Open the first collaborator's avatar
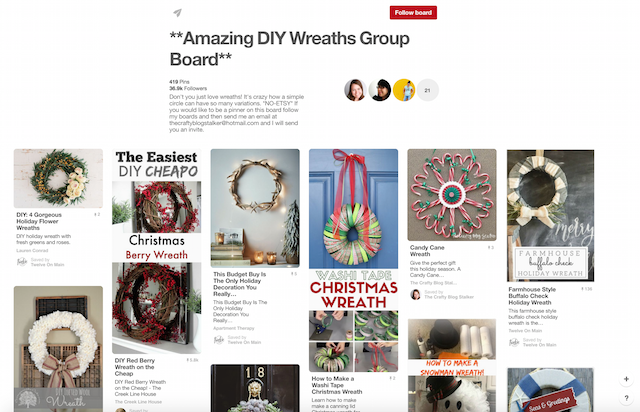This screenshot has height=412, width=640. click(355, 90)
